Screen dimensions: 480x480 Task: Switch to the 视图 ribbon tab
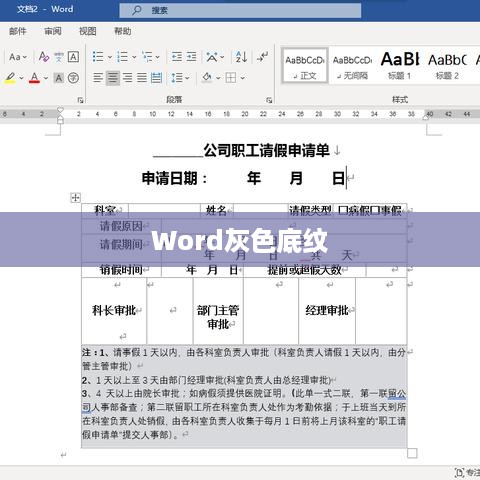[88, 31]
